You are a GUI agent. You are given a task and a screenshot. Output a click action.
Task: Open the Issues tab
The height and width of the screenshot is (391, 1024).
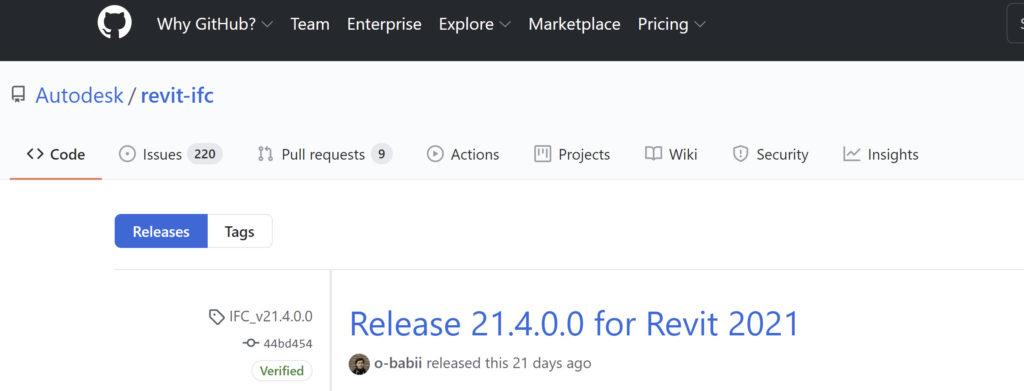170,155
